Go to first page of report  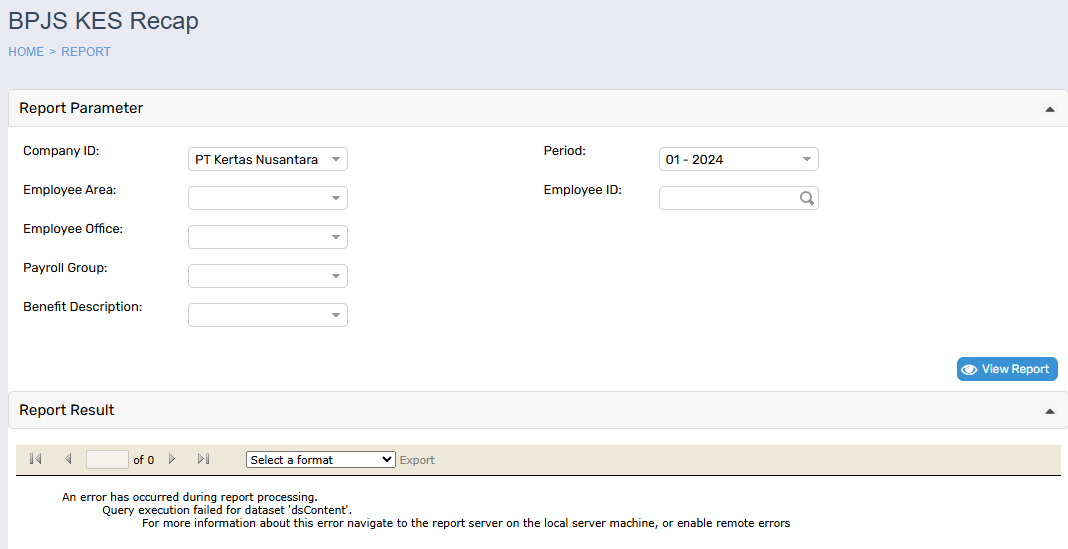pyautogui.click(x=36, y=459)
